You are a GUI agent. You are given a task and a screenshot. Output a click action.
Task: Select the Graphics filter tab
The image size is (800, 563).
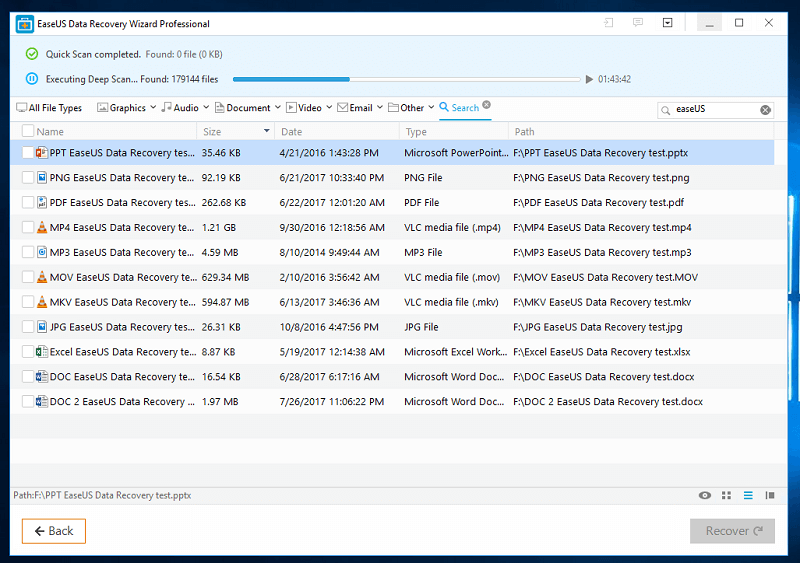121,108
